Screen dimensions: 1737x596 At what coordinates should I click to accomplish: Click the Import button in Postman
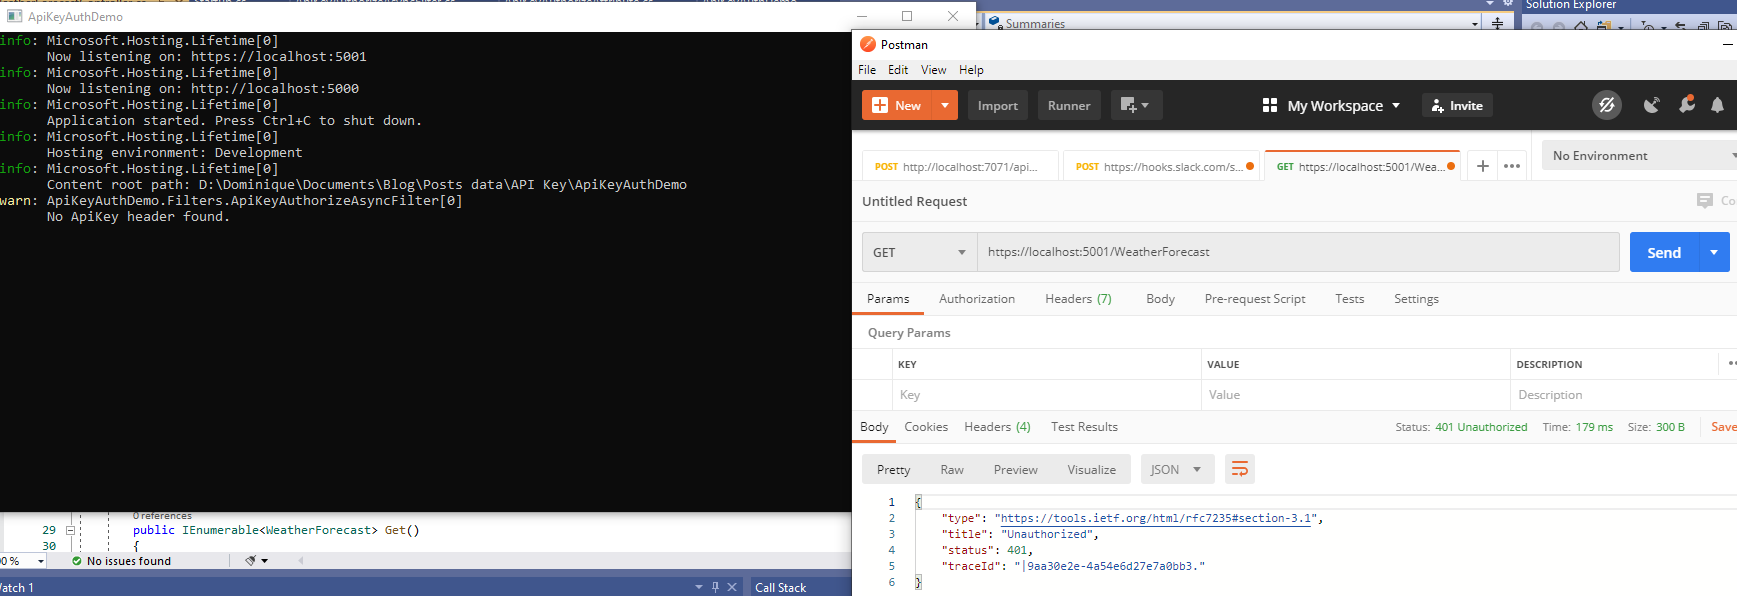pyautogui.click(x=997, y=105)
